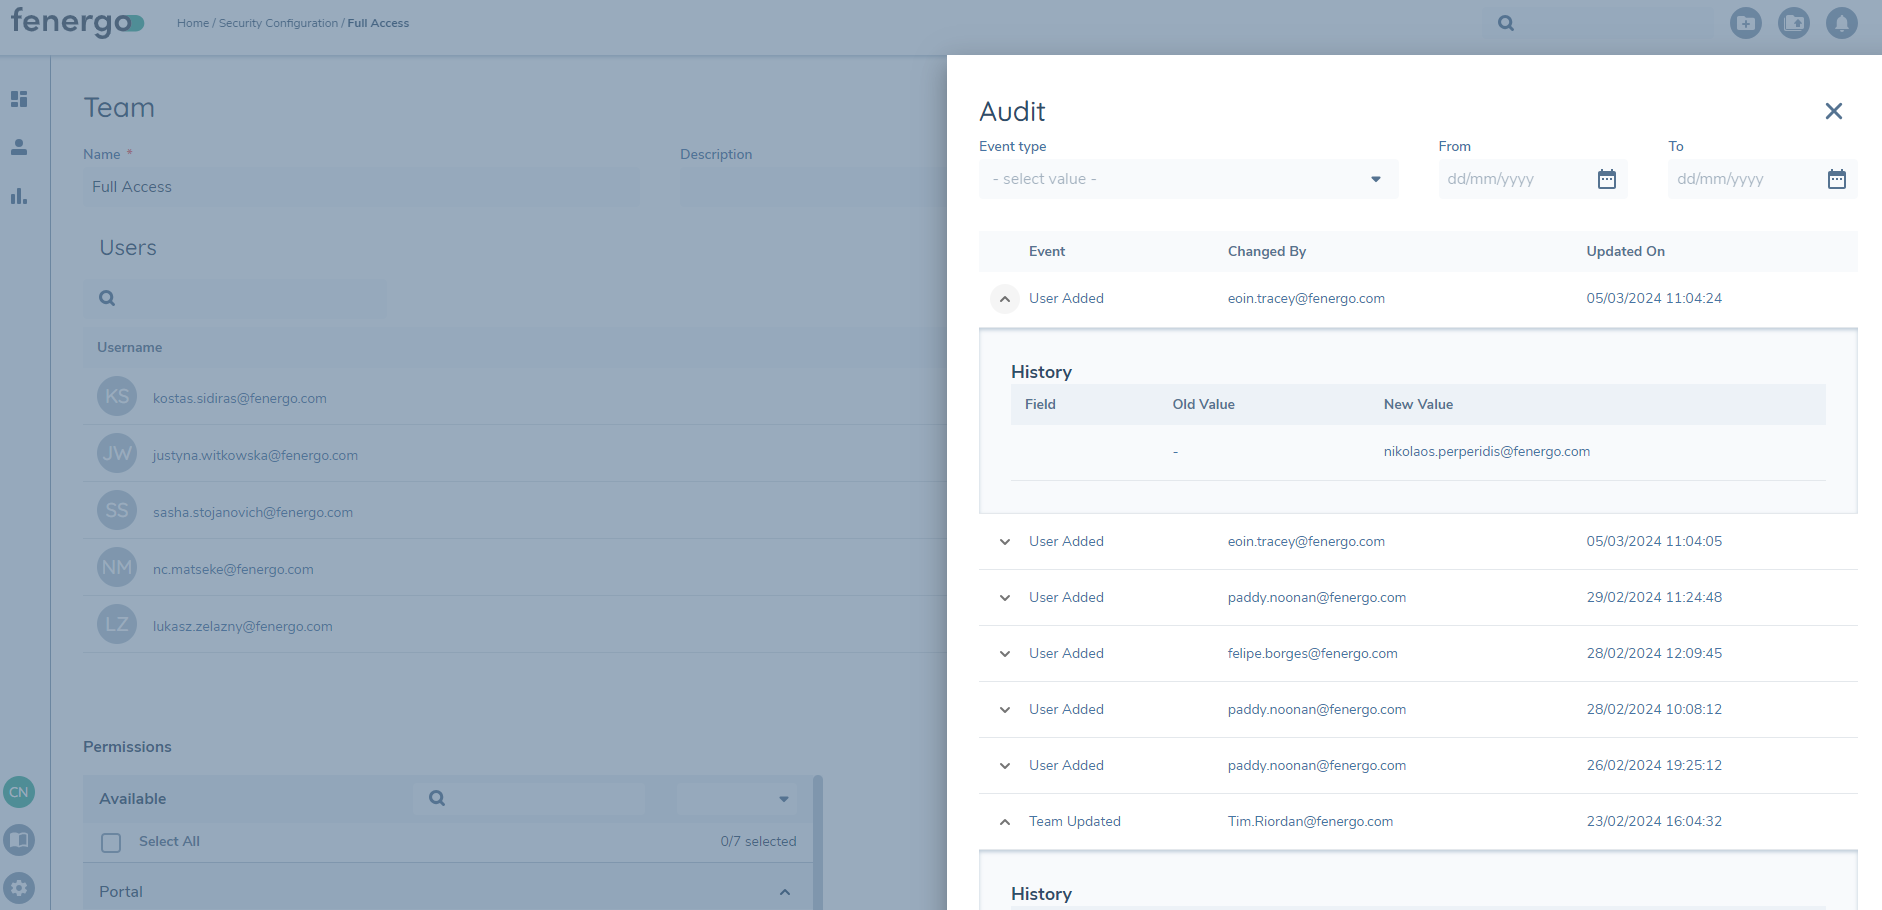This screenshot has height=910, width=1882.
Task: Go to Home in the breadcrumb
Action: point(192,23)
